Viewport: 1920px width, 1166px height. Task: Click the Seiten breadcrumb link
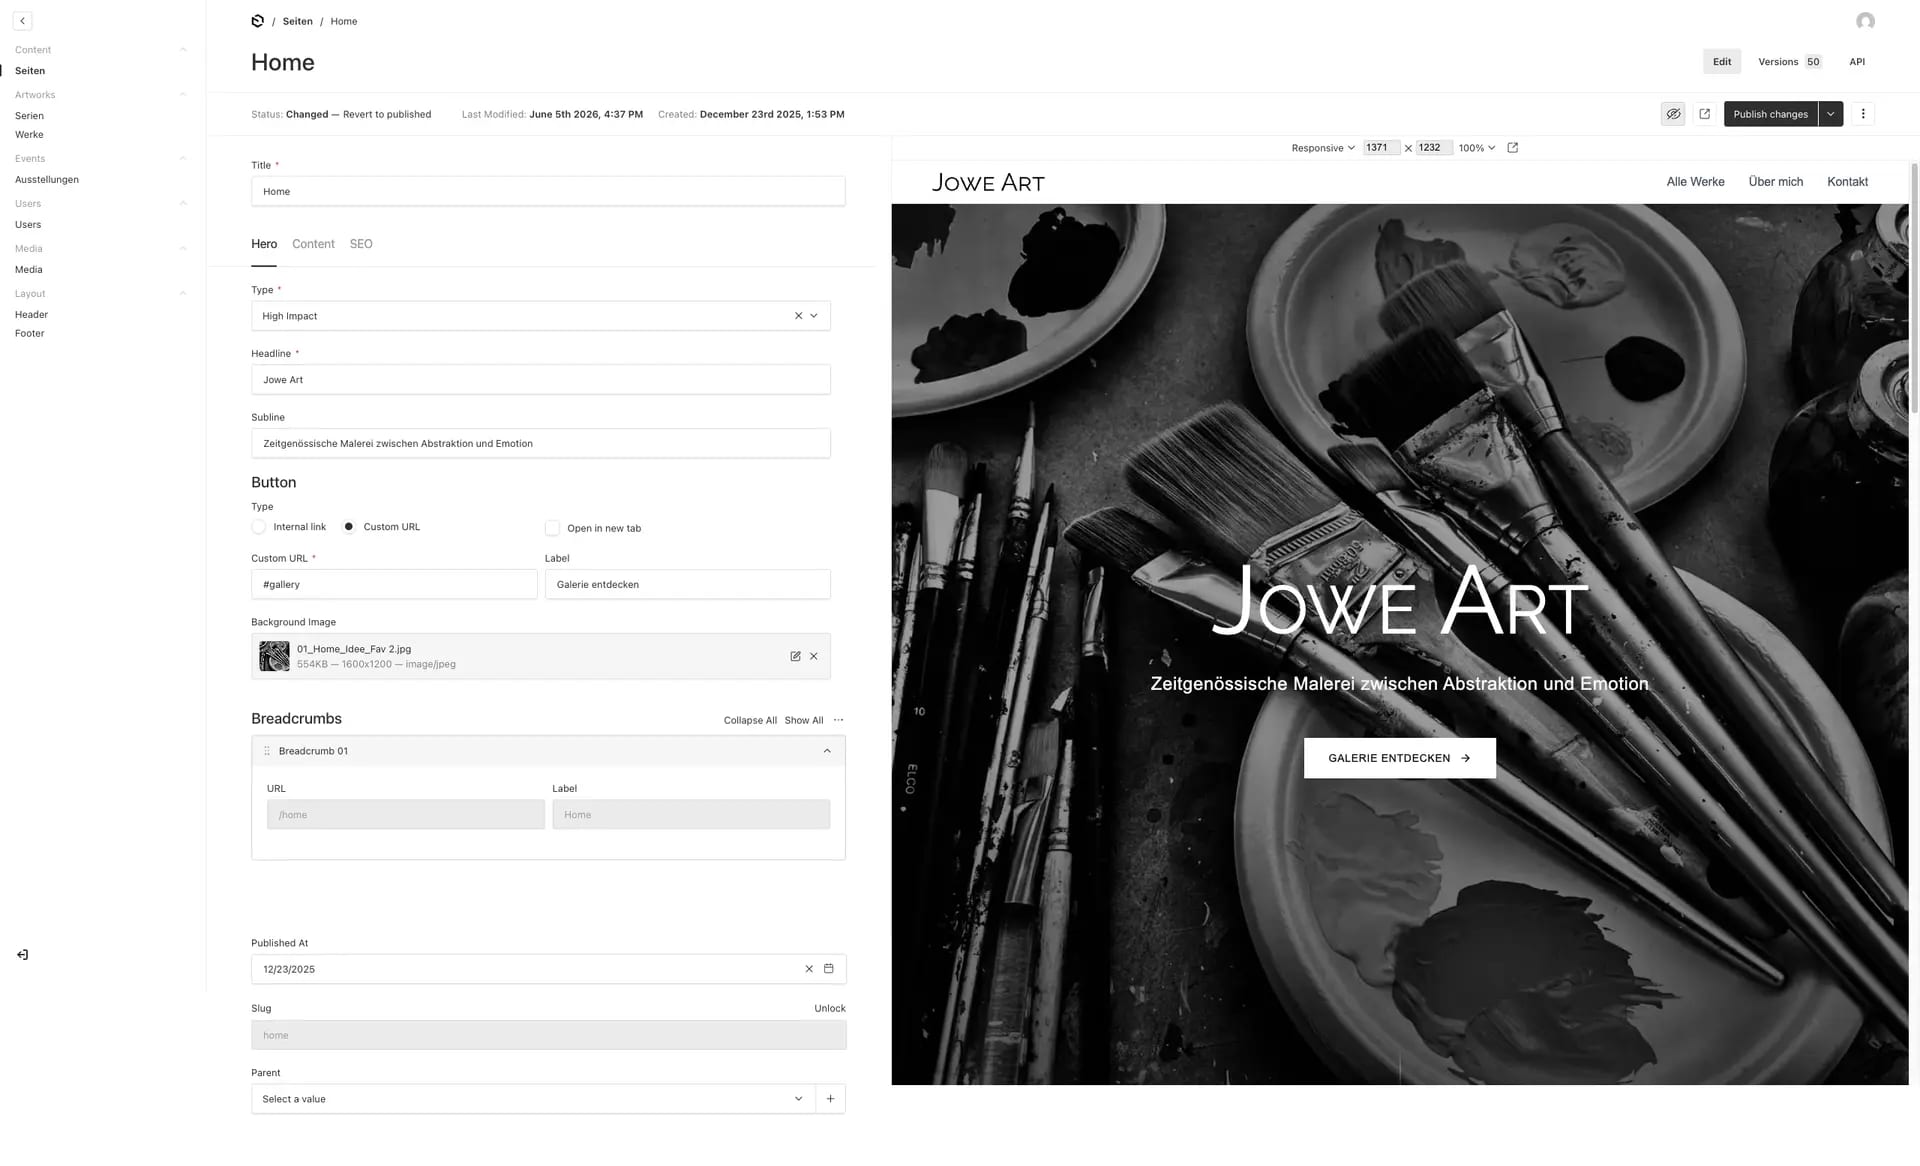point(297,21)
